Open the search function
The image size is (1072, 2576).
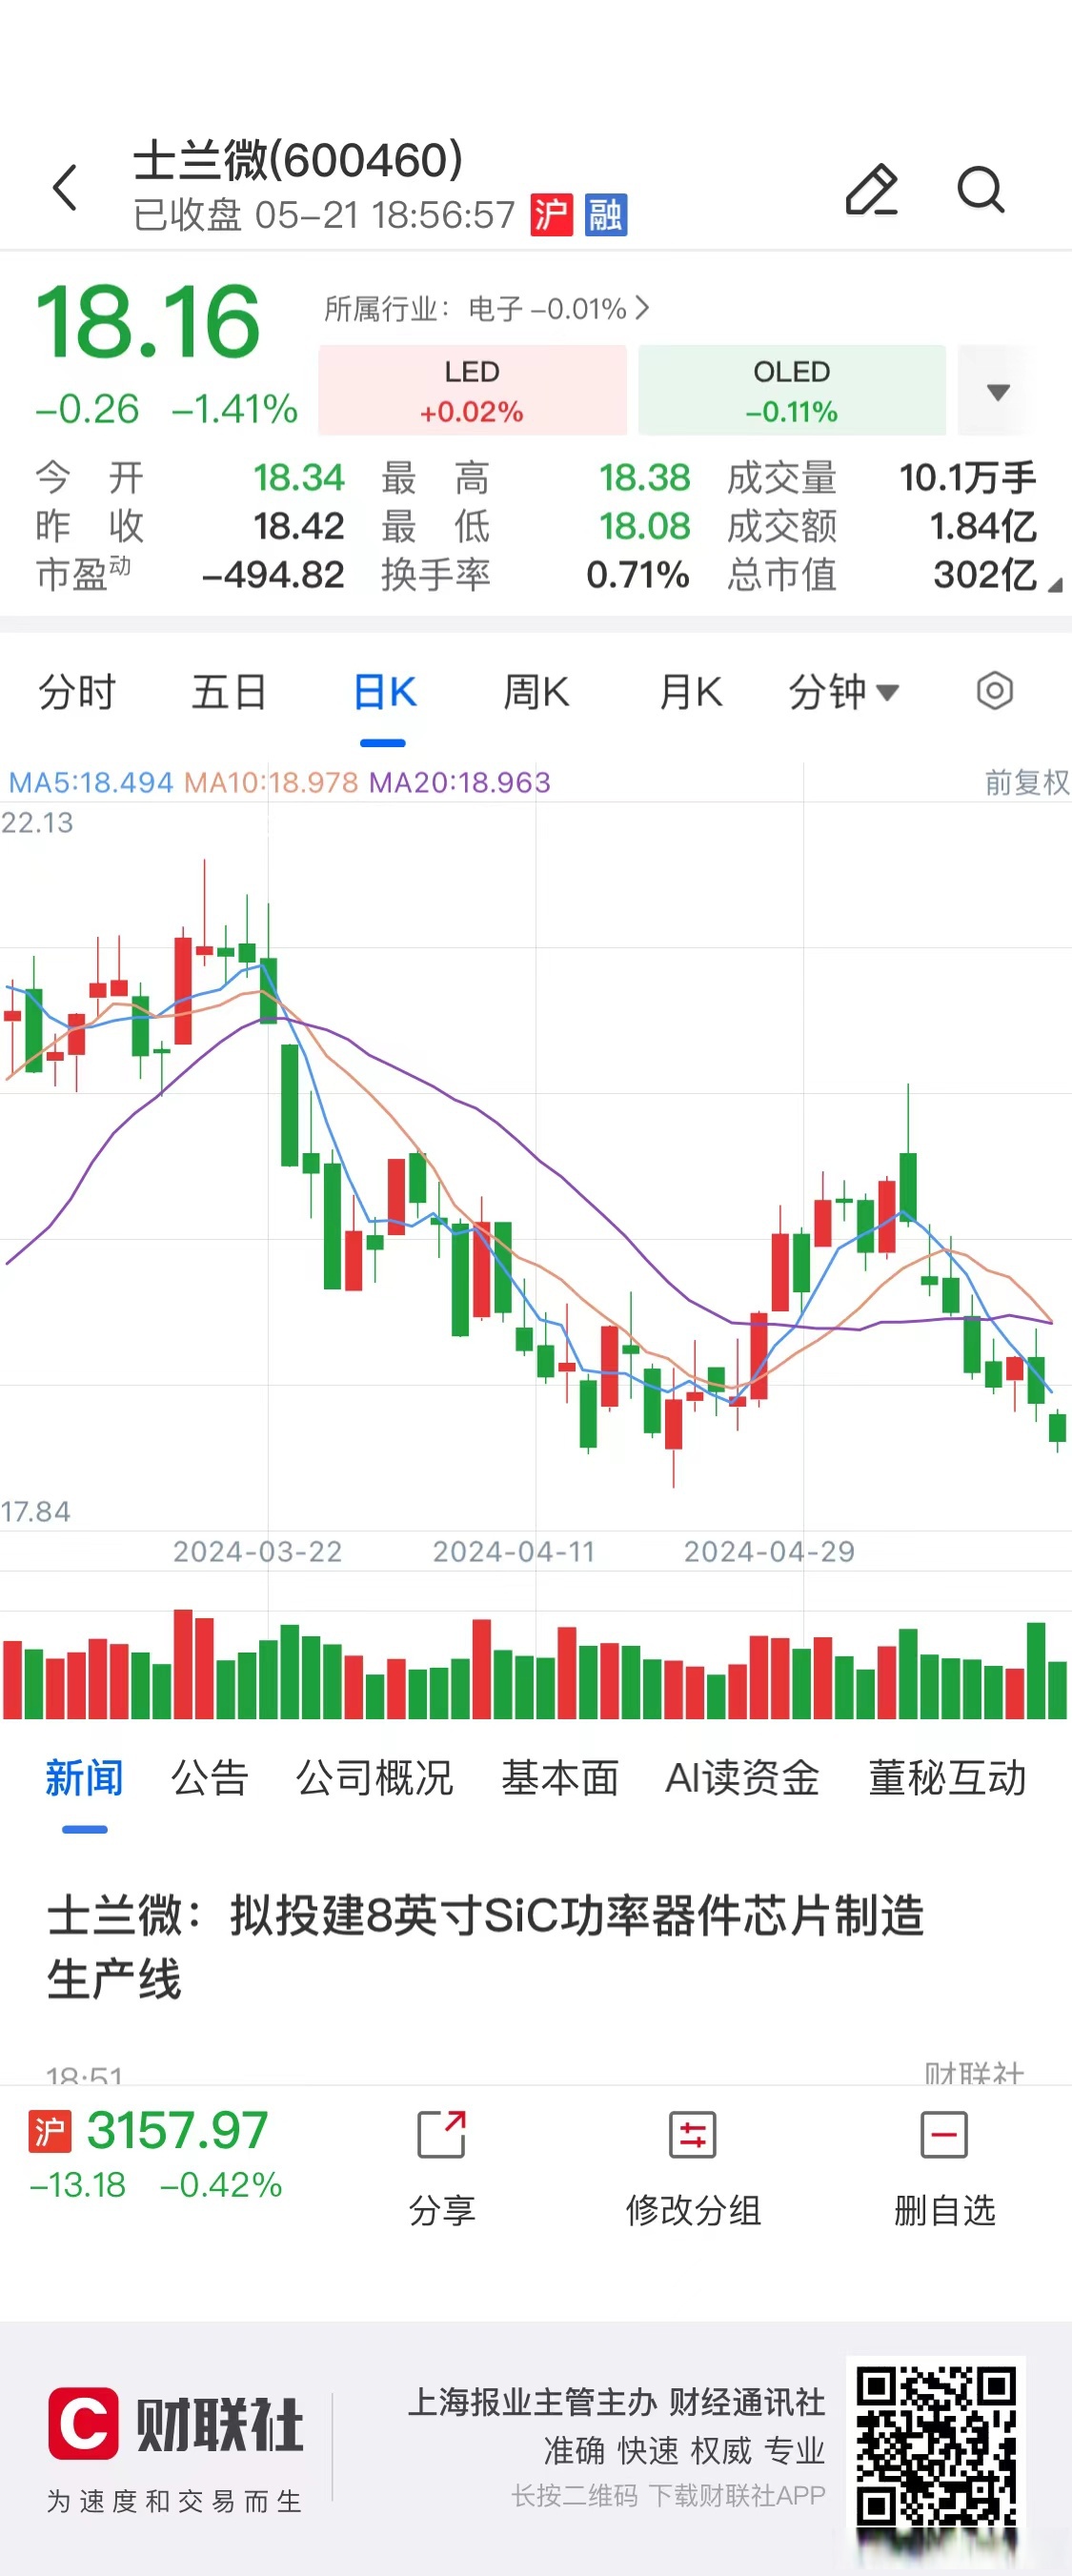tap(980, 190)
